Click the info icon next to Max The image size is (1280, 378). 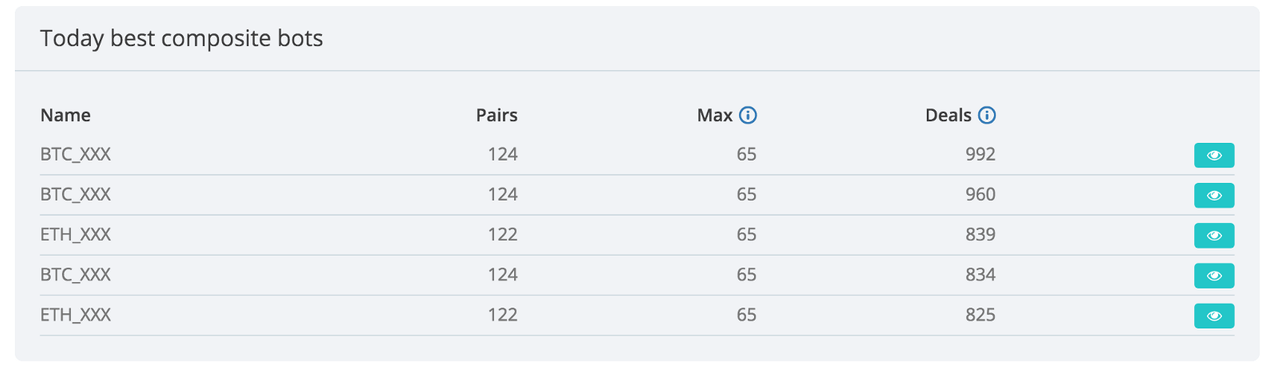tap(748, 115)
